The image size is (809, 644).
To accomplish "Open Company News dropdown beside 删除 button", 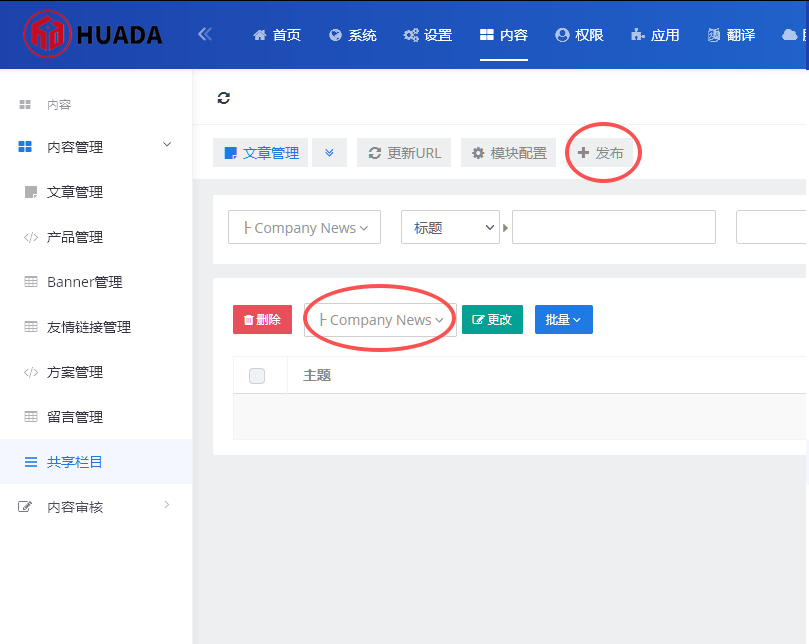I will pos(381,319).
